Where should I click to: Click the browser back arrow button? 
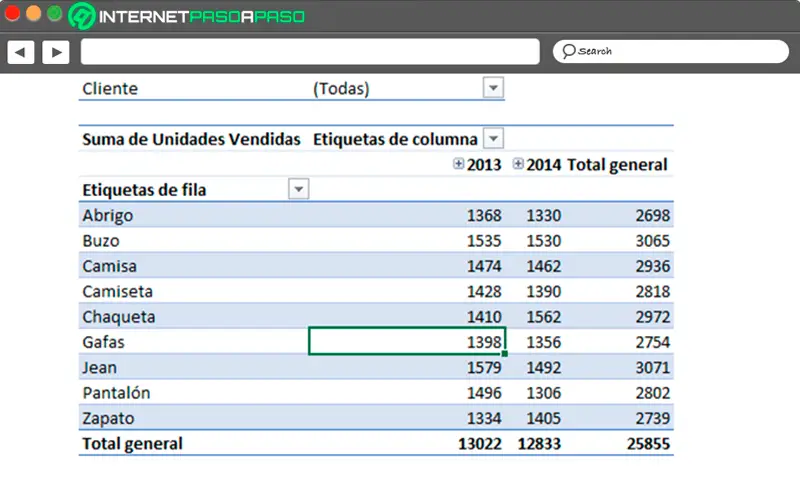(21, 51)
